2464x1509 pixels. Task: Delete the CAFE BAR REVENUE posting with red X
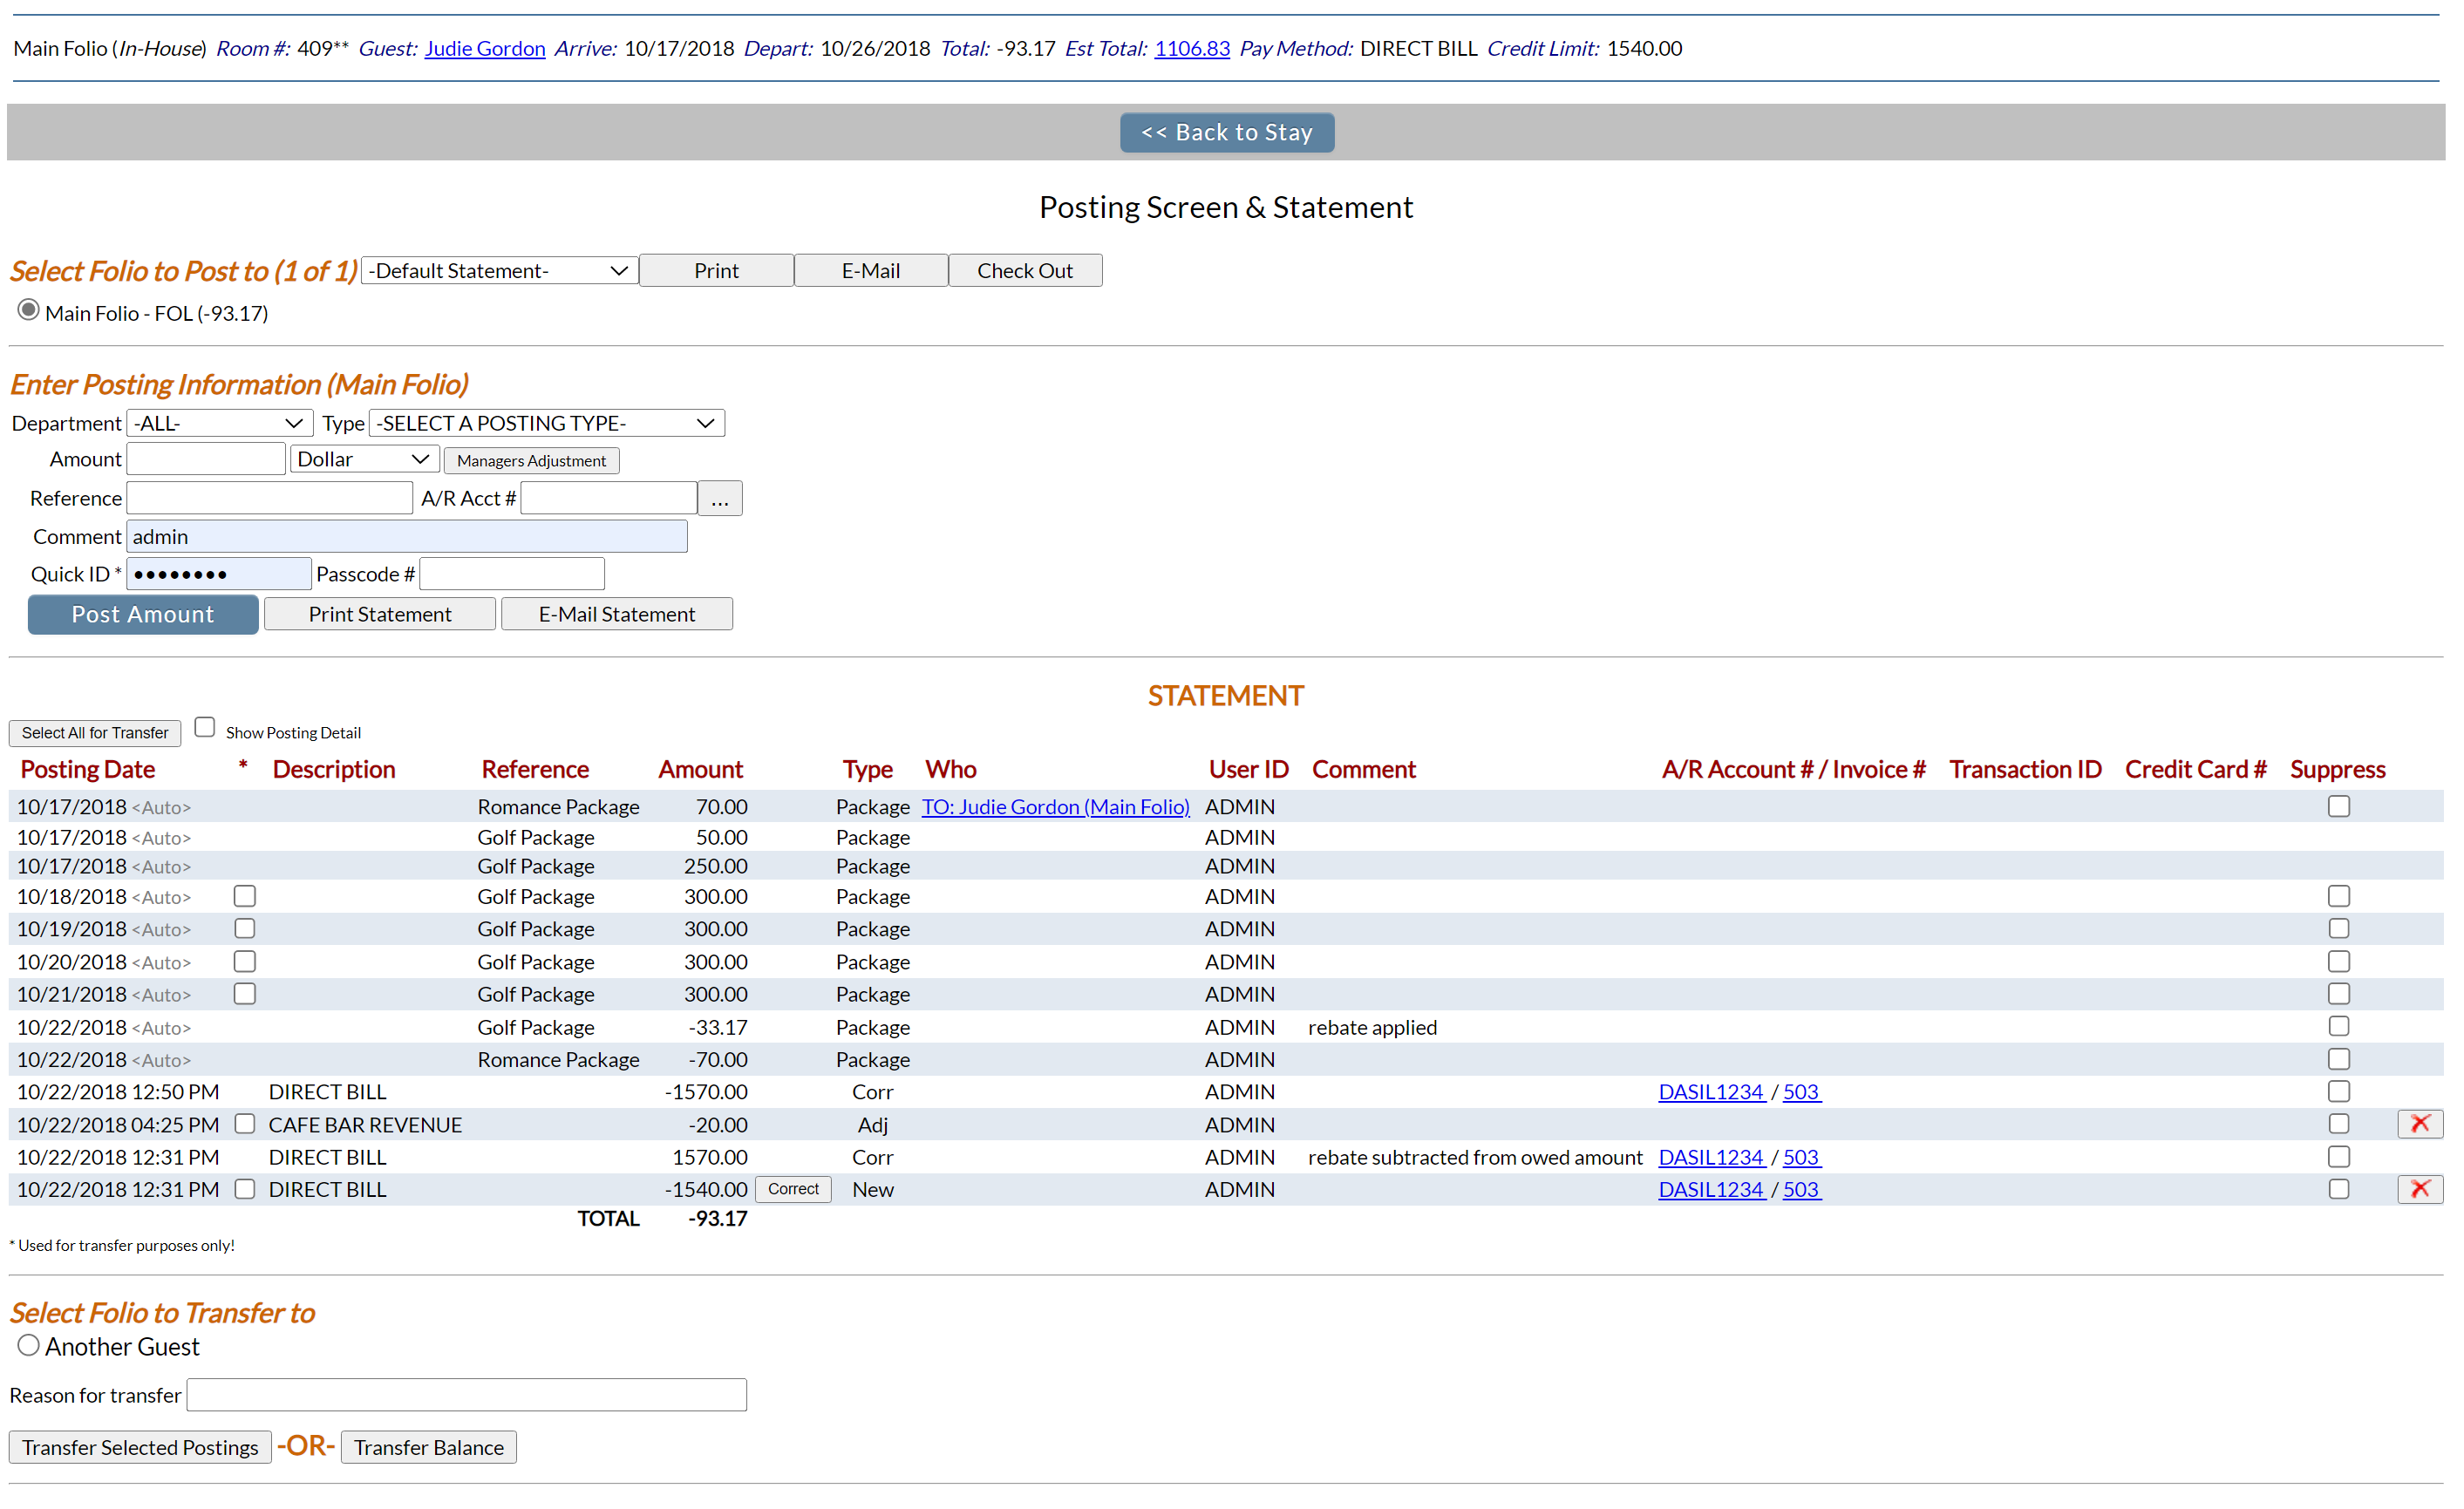pos(2419,1124)
